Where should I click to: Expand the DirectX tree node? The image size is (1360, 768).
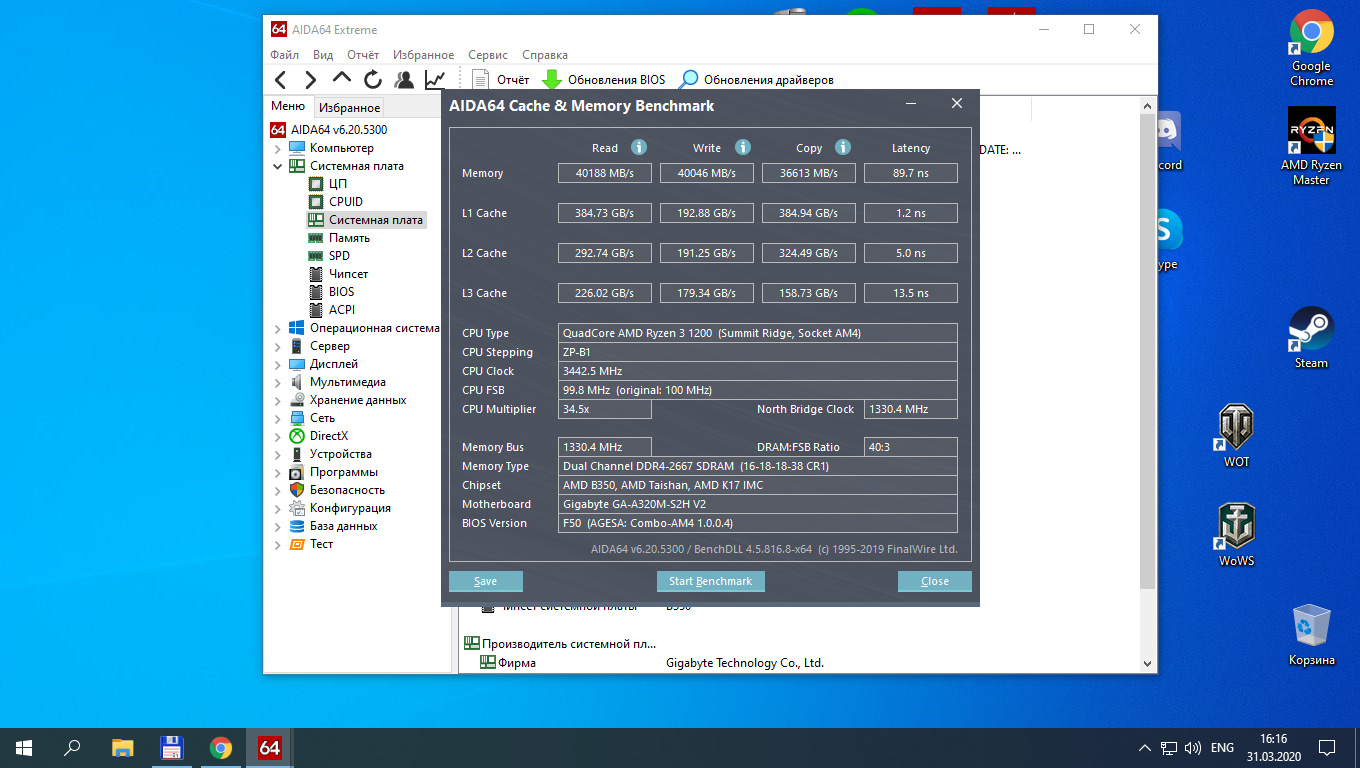click(278, 436)
